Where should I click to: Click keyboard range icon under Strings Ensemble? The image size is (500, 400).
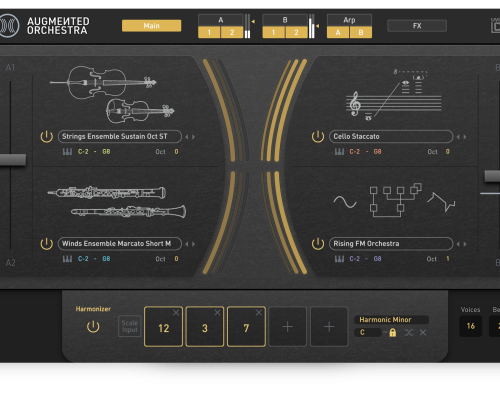(x=67, y=152)
